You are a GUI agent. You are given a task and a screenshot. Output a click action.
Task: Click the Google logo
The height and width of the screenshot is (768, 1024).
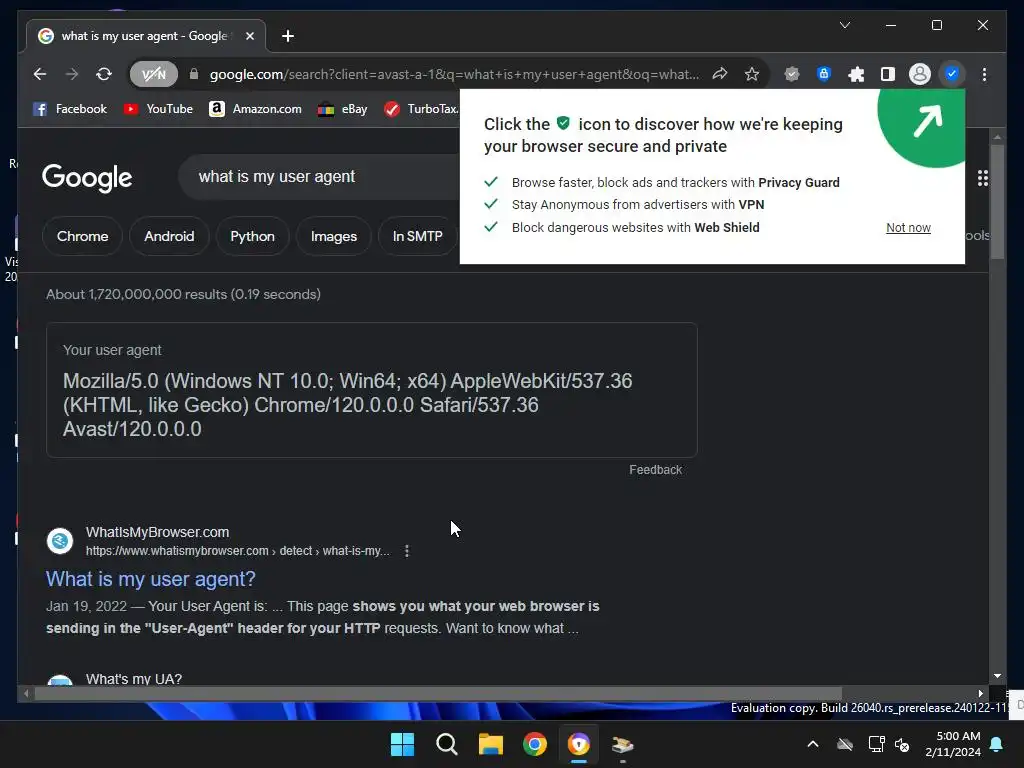(x=87, y=178)
